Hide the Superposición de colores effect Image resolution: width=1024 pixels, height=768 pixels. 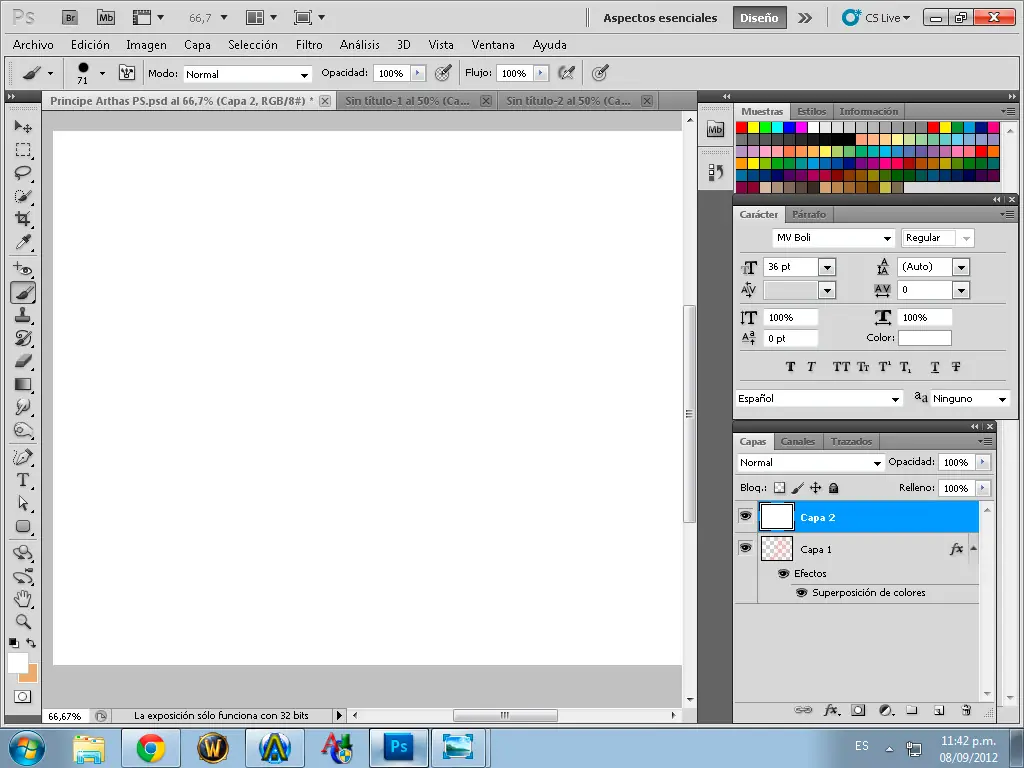pyautogui.click(x=801, y=592)
